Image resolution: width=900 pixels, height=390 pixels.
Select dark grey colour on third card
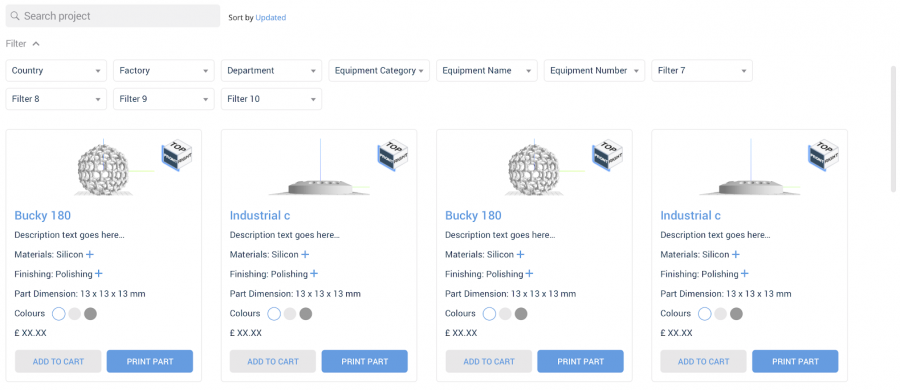pyautogui.click(x=521, y=314)
